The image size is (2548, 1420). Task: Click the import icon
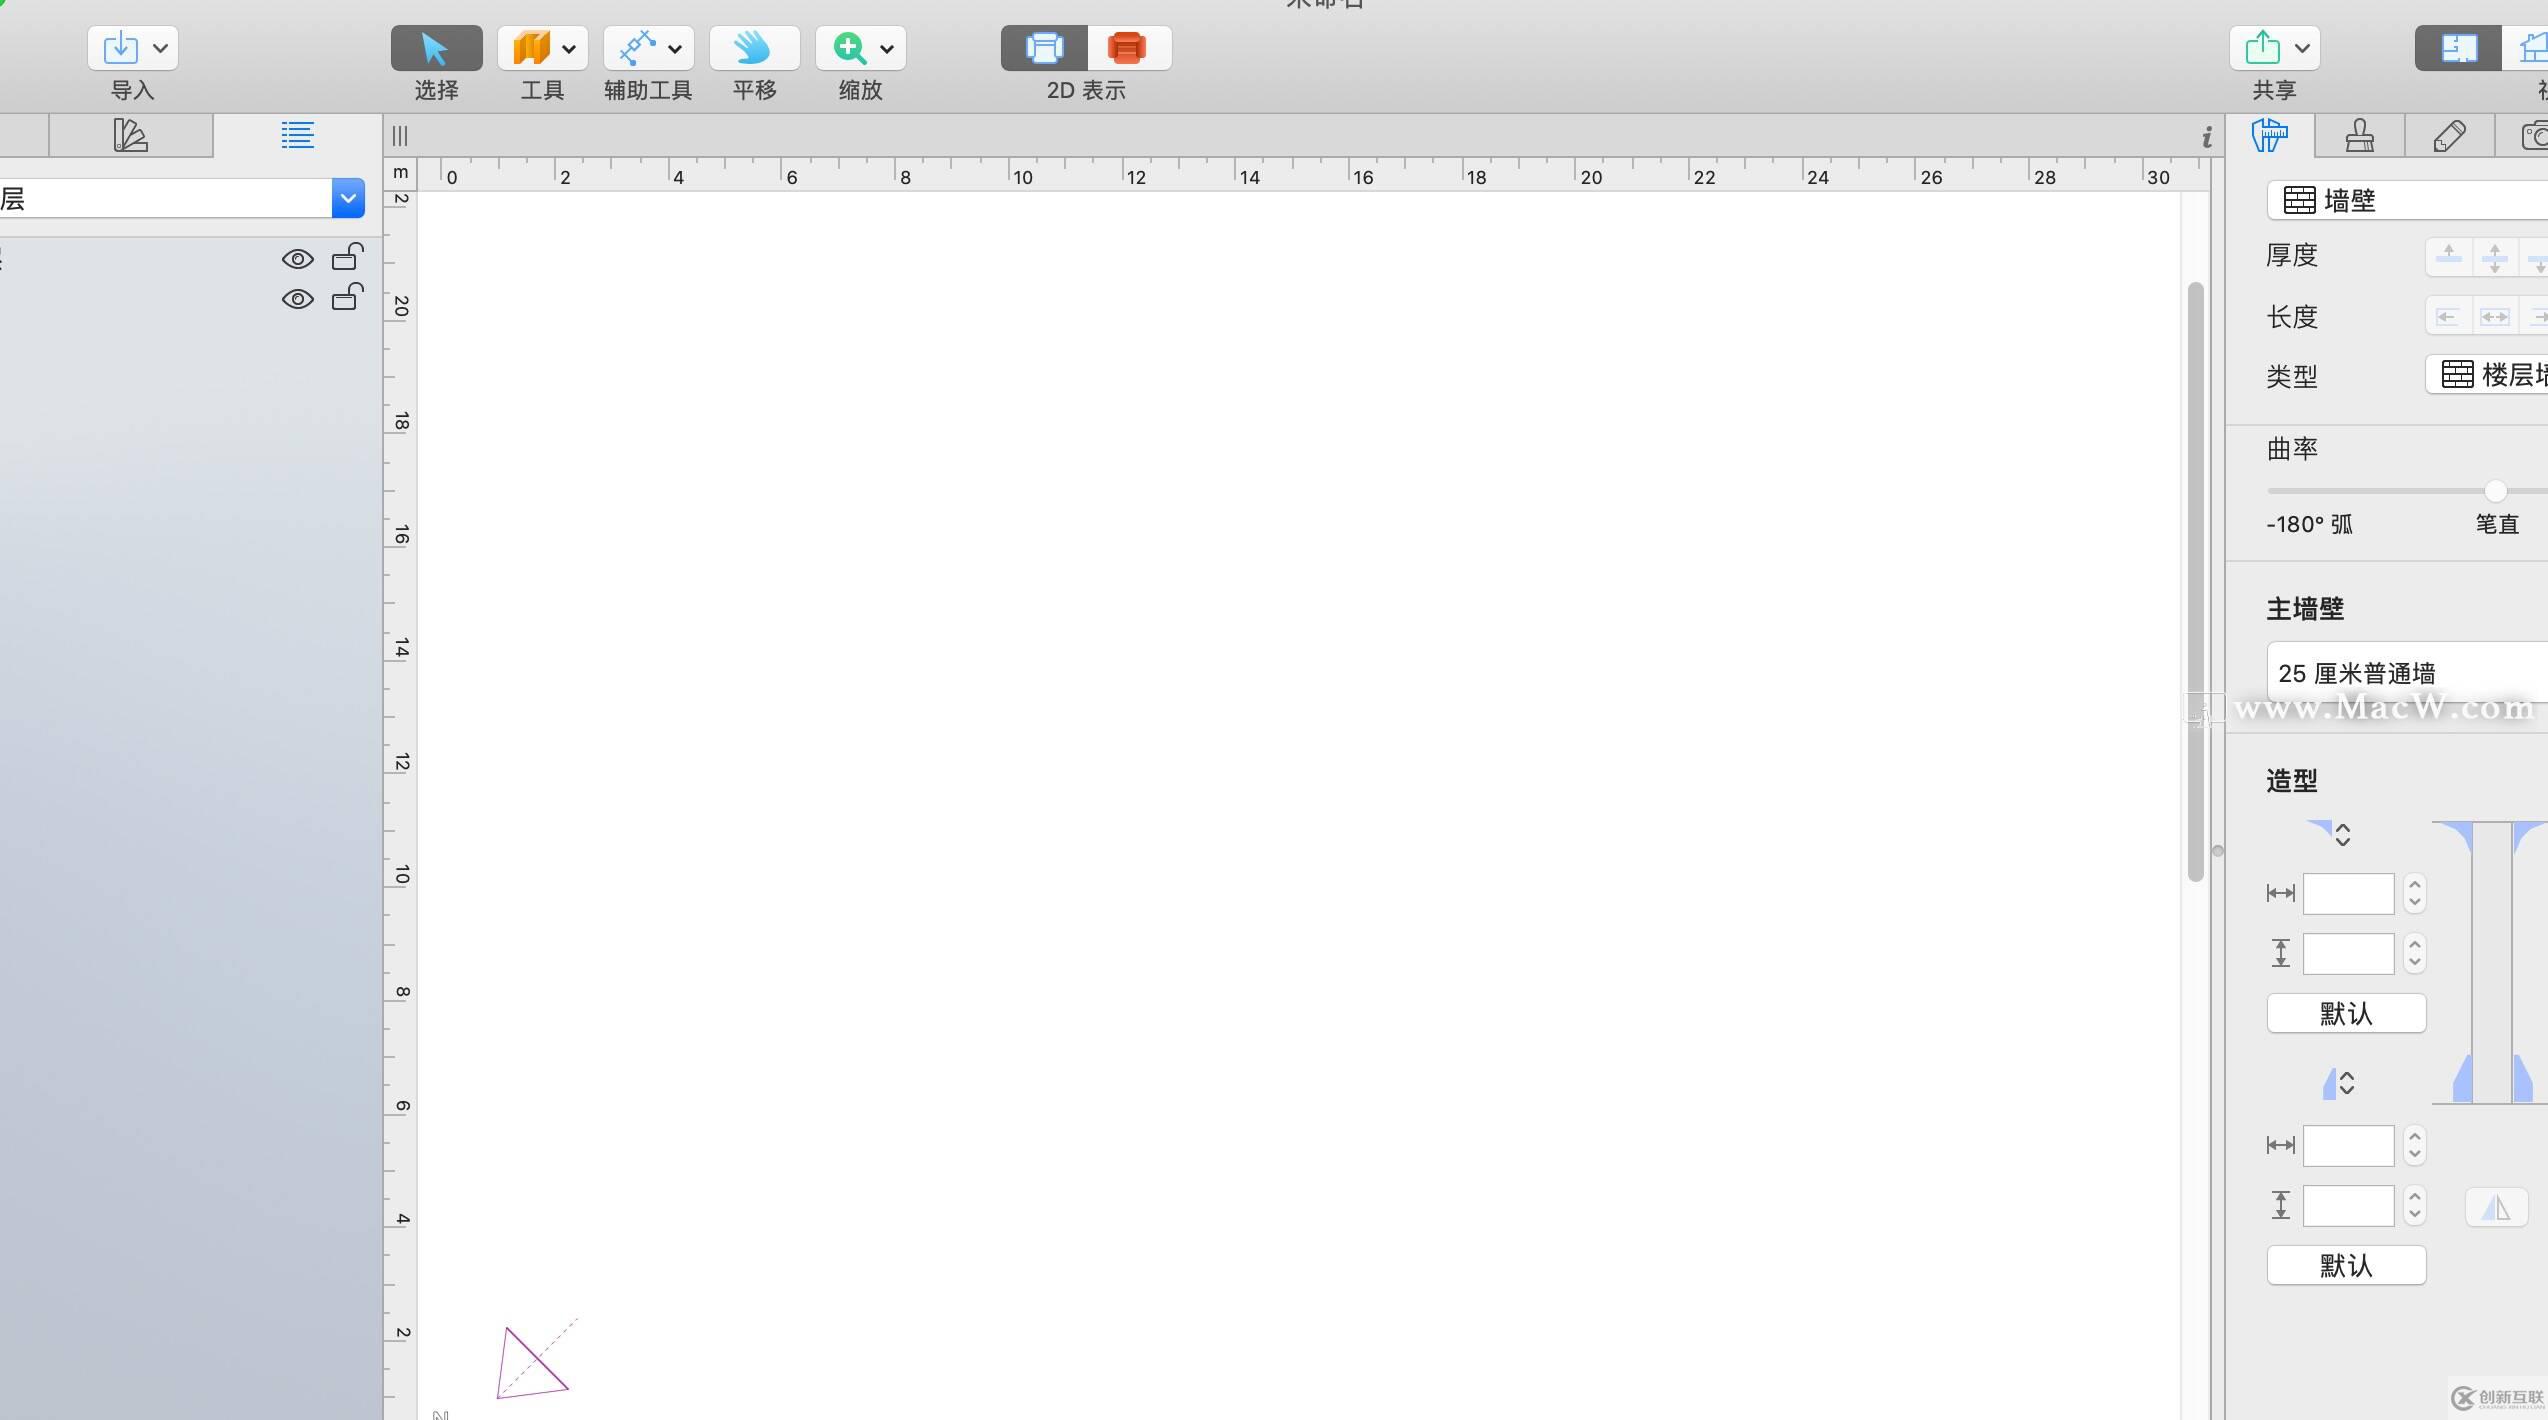(121, 48)
